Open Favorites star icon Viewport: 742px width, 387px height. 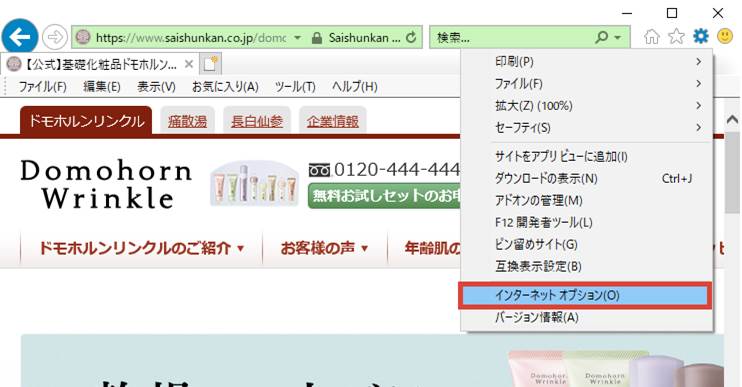pyautogui.click(x=676, y=36)
